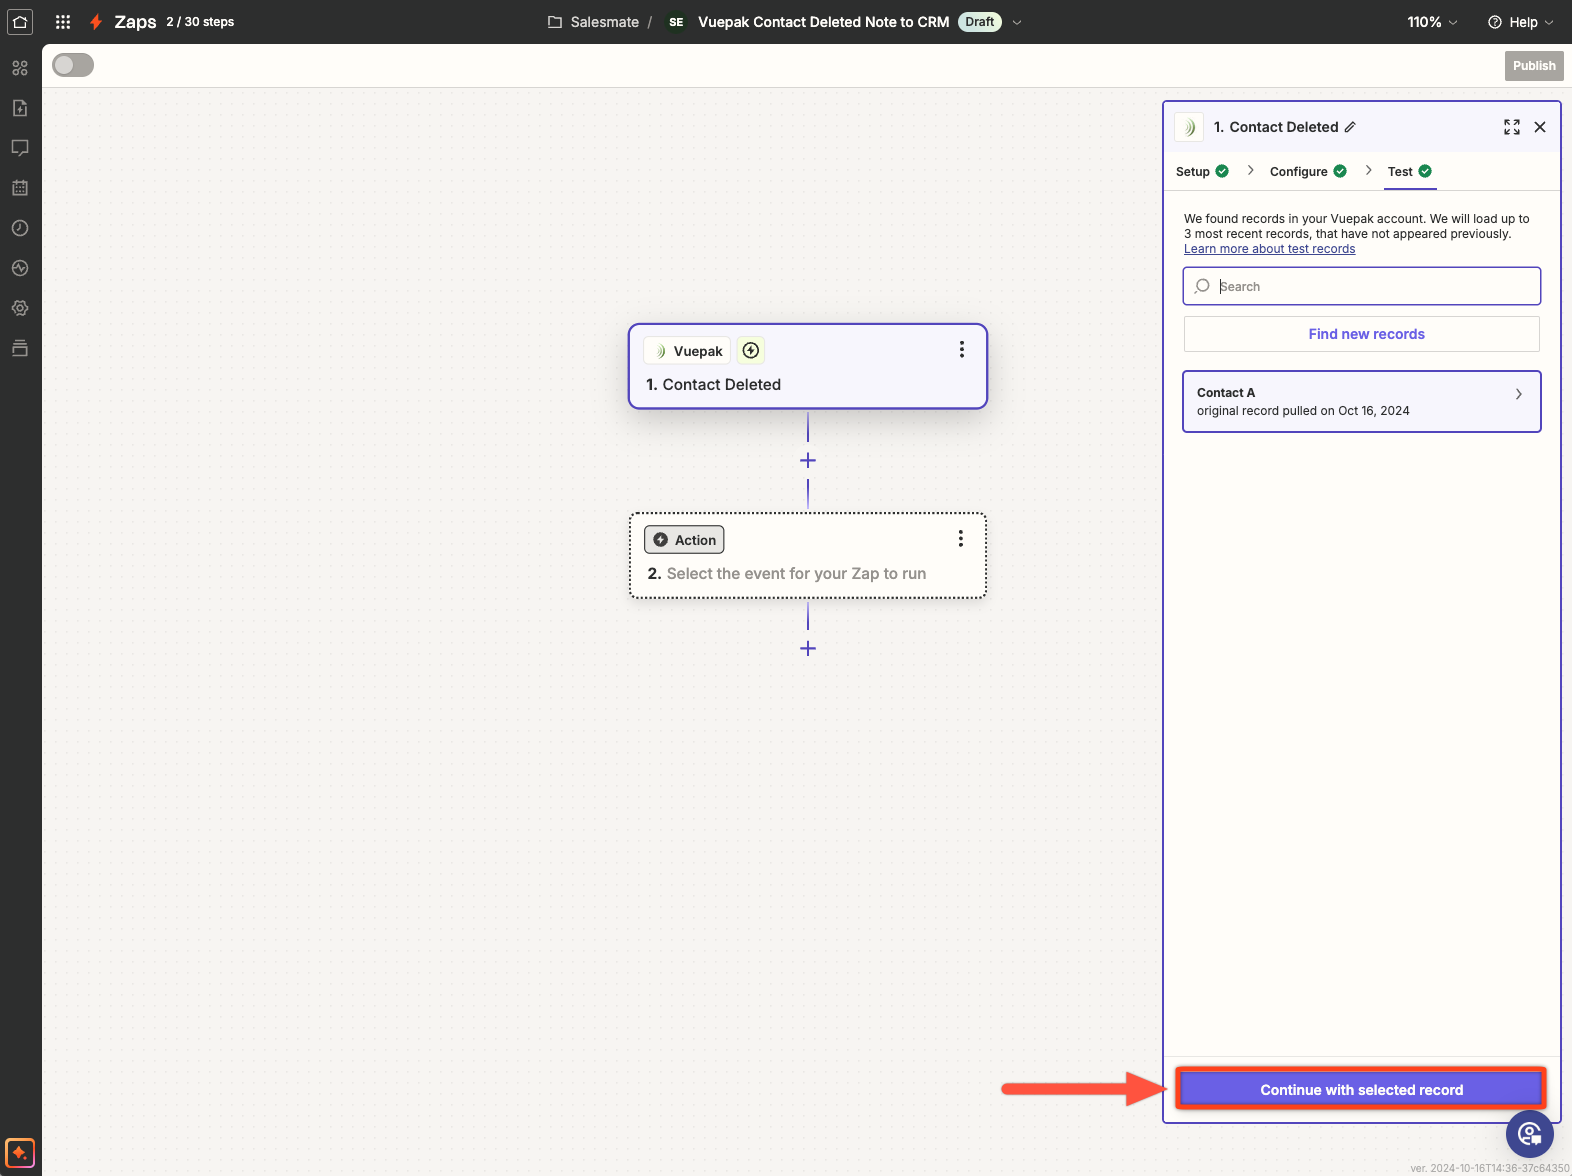Click the rename pencil icon beside Contact Deleted
The image size is (1572, 1176).
point(1350,127)
